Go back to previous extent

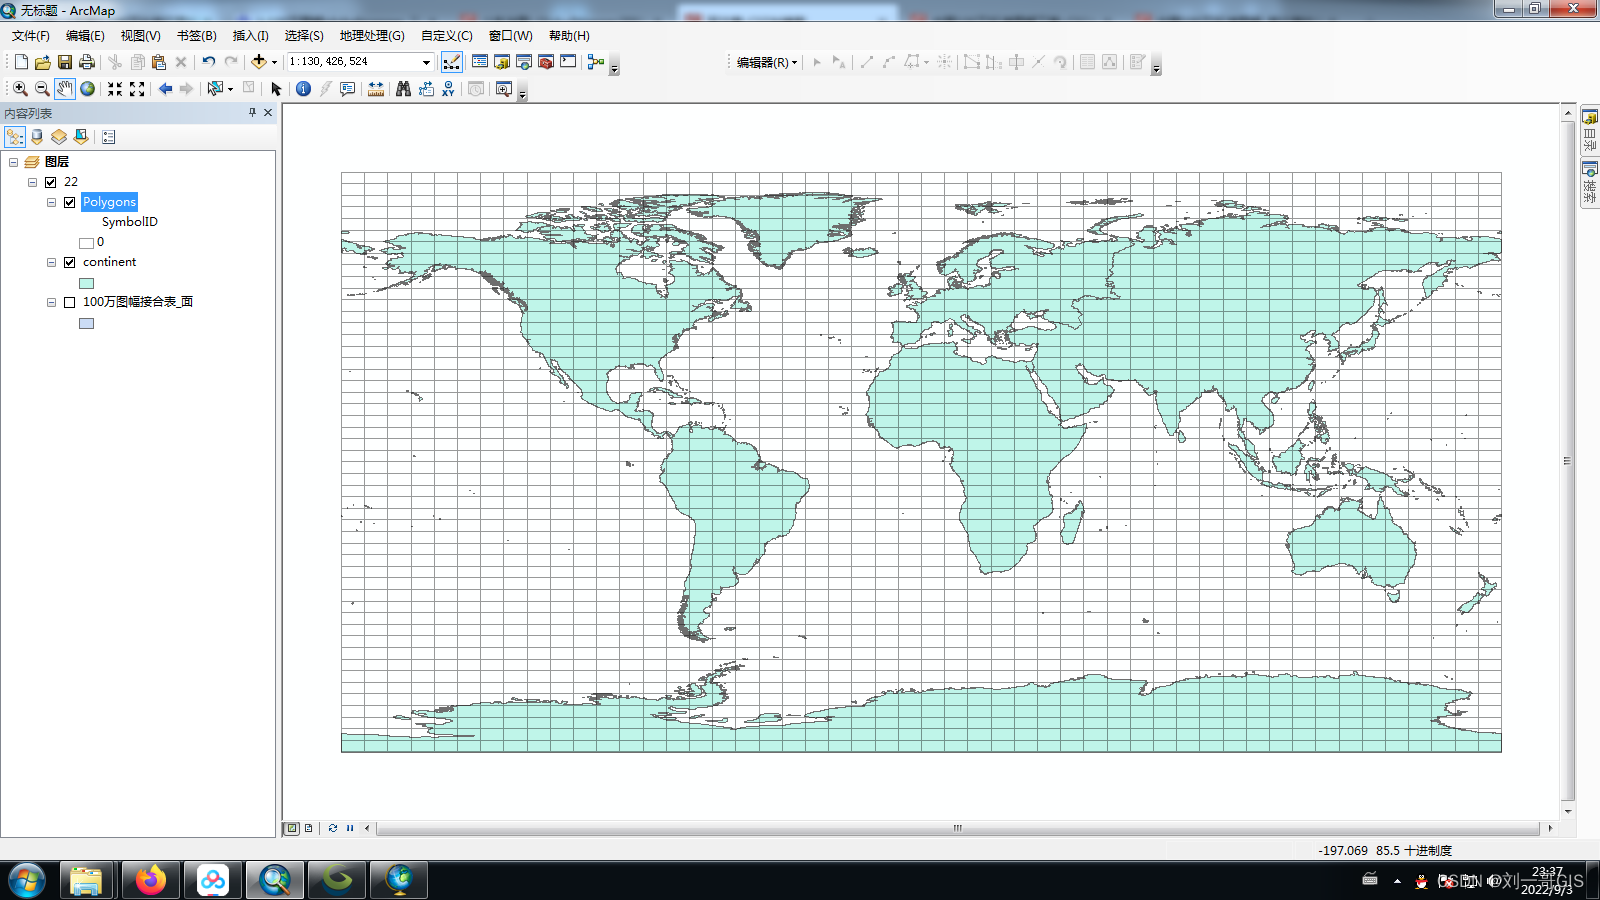click(x=165, y=89)
